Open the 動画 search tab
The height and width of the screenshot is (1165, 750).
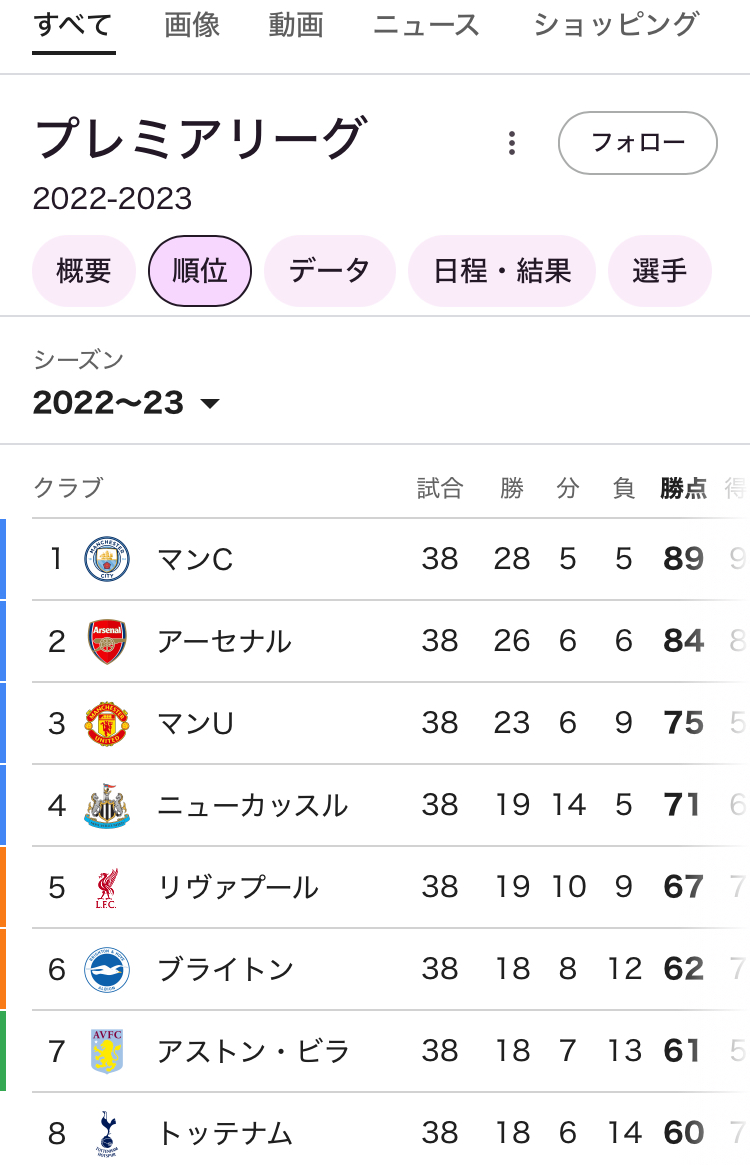click(x=296, y=25)
